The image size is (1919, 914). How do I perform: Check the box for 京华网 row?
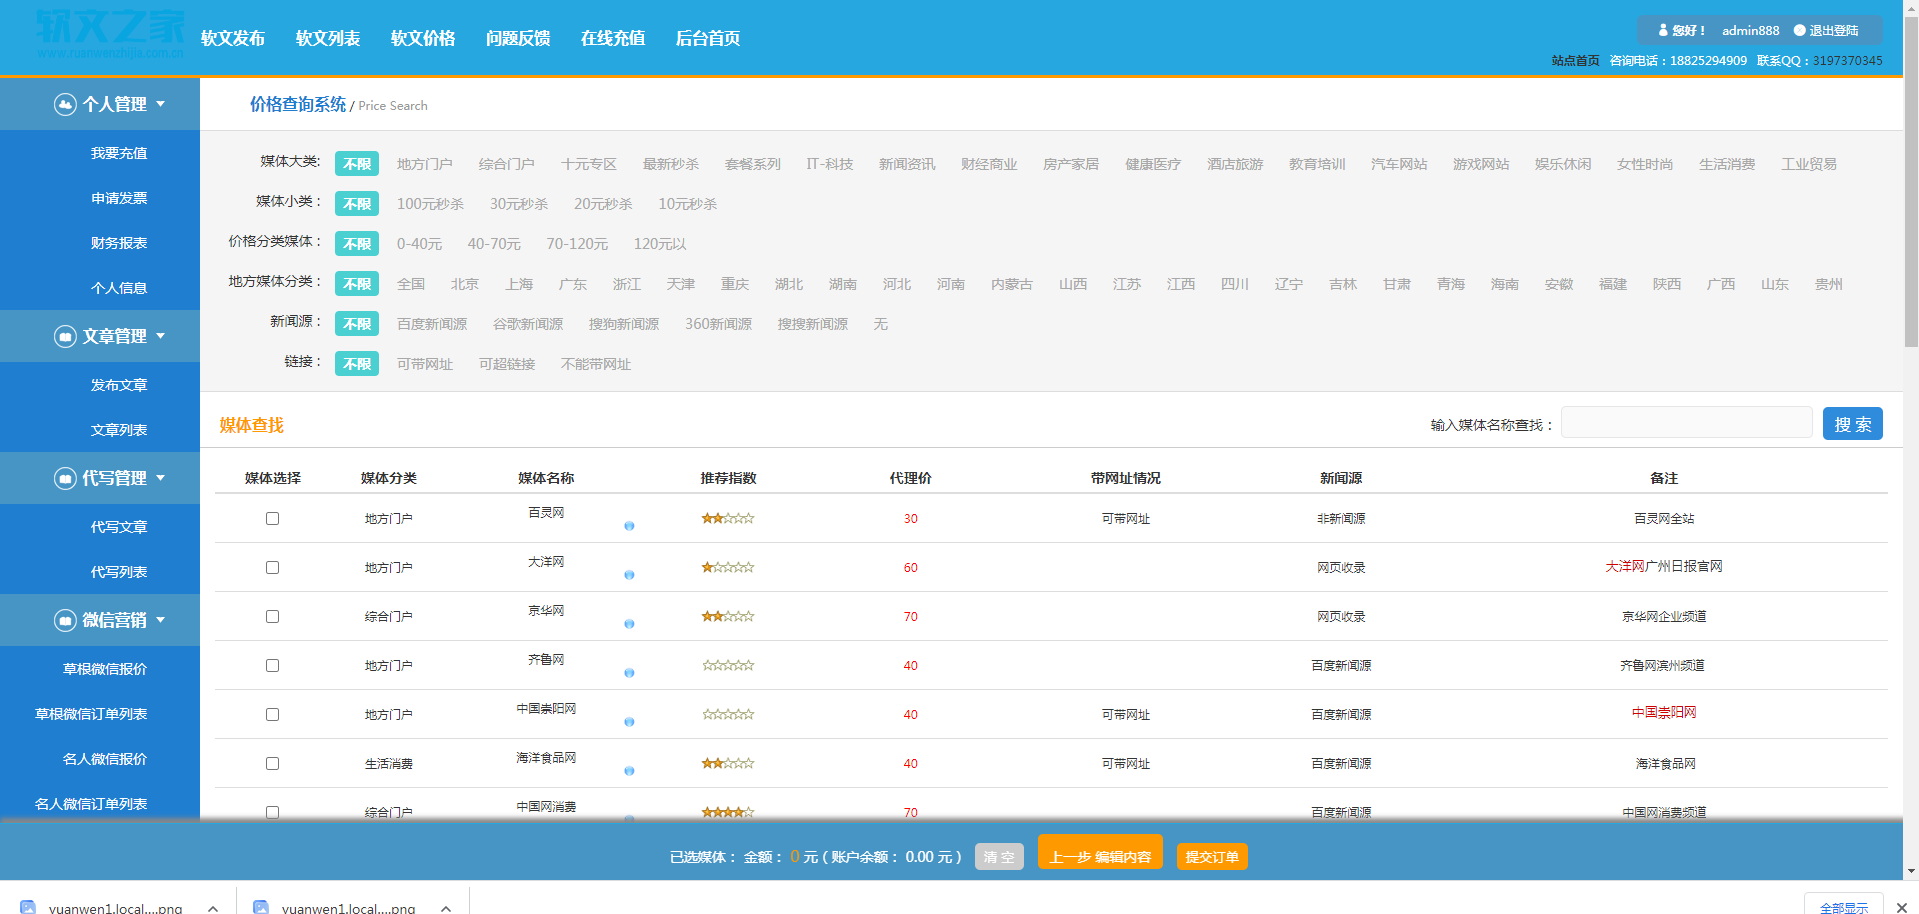[x=272, y=616]
